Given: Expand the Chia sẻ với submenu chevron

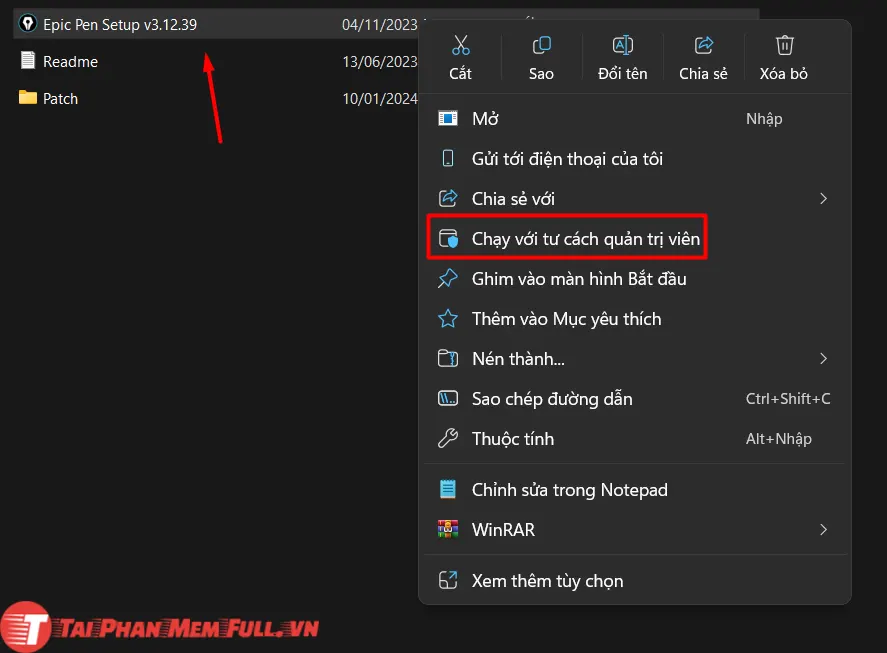Looking at the screenshot, I should point(823,198).
